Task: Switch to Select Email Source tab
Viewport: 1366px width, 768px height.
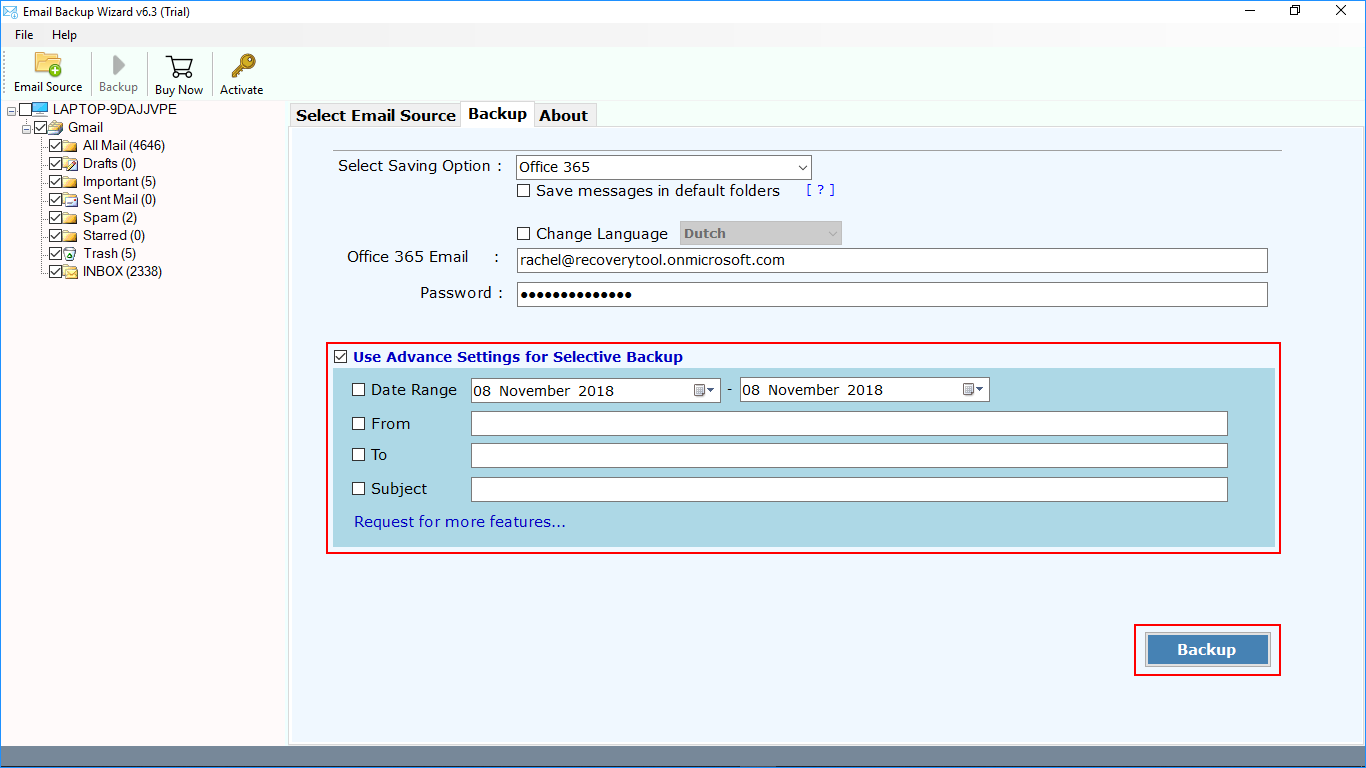Action: pos(376,115)
